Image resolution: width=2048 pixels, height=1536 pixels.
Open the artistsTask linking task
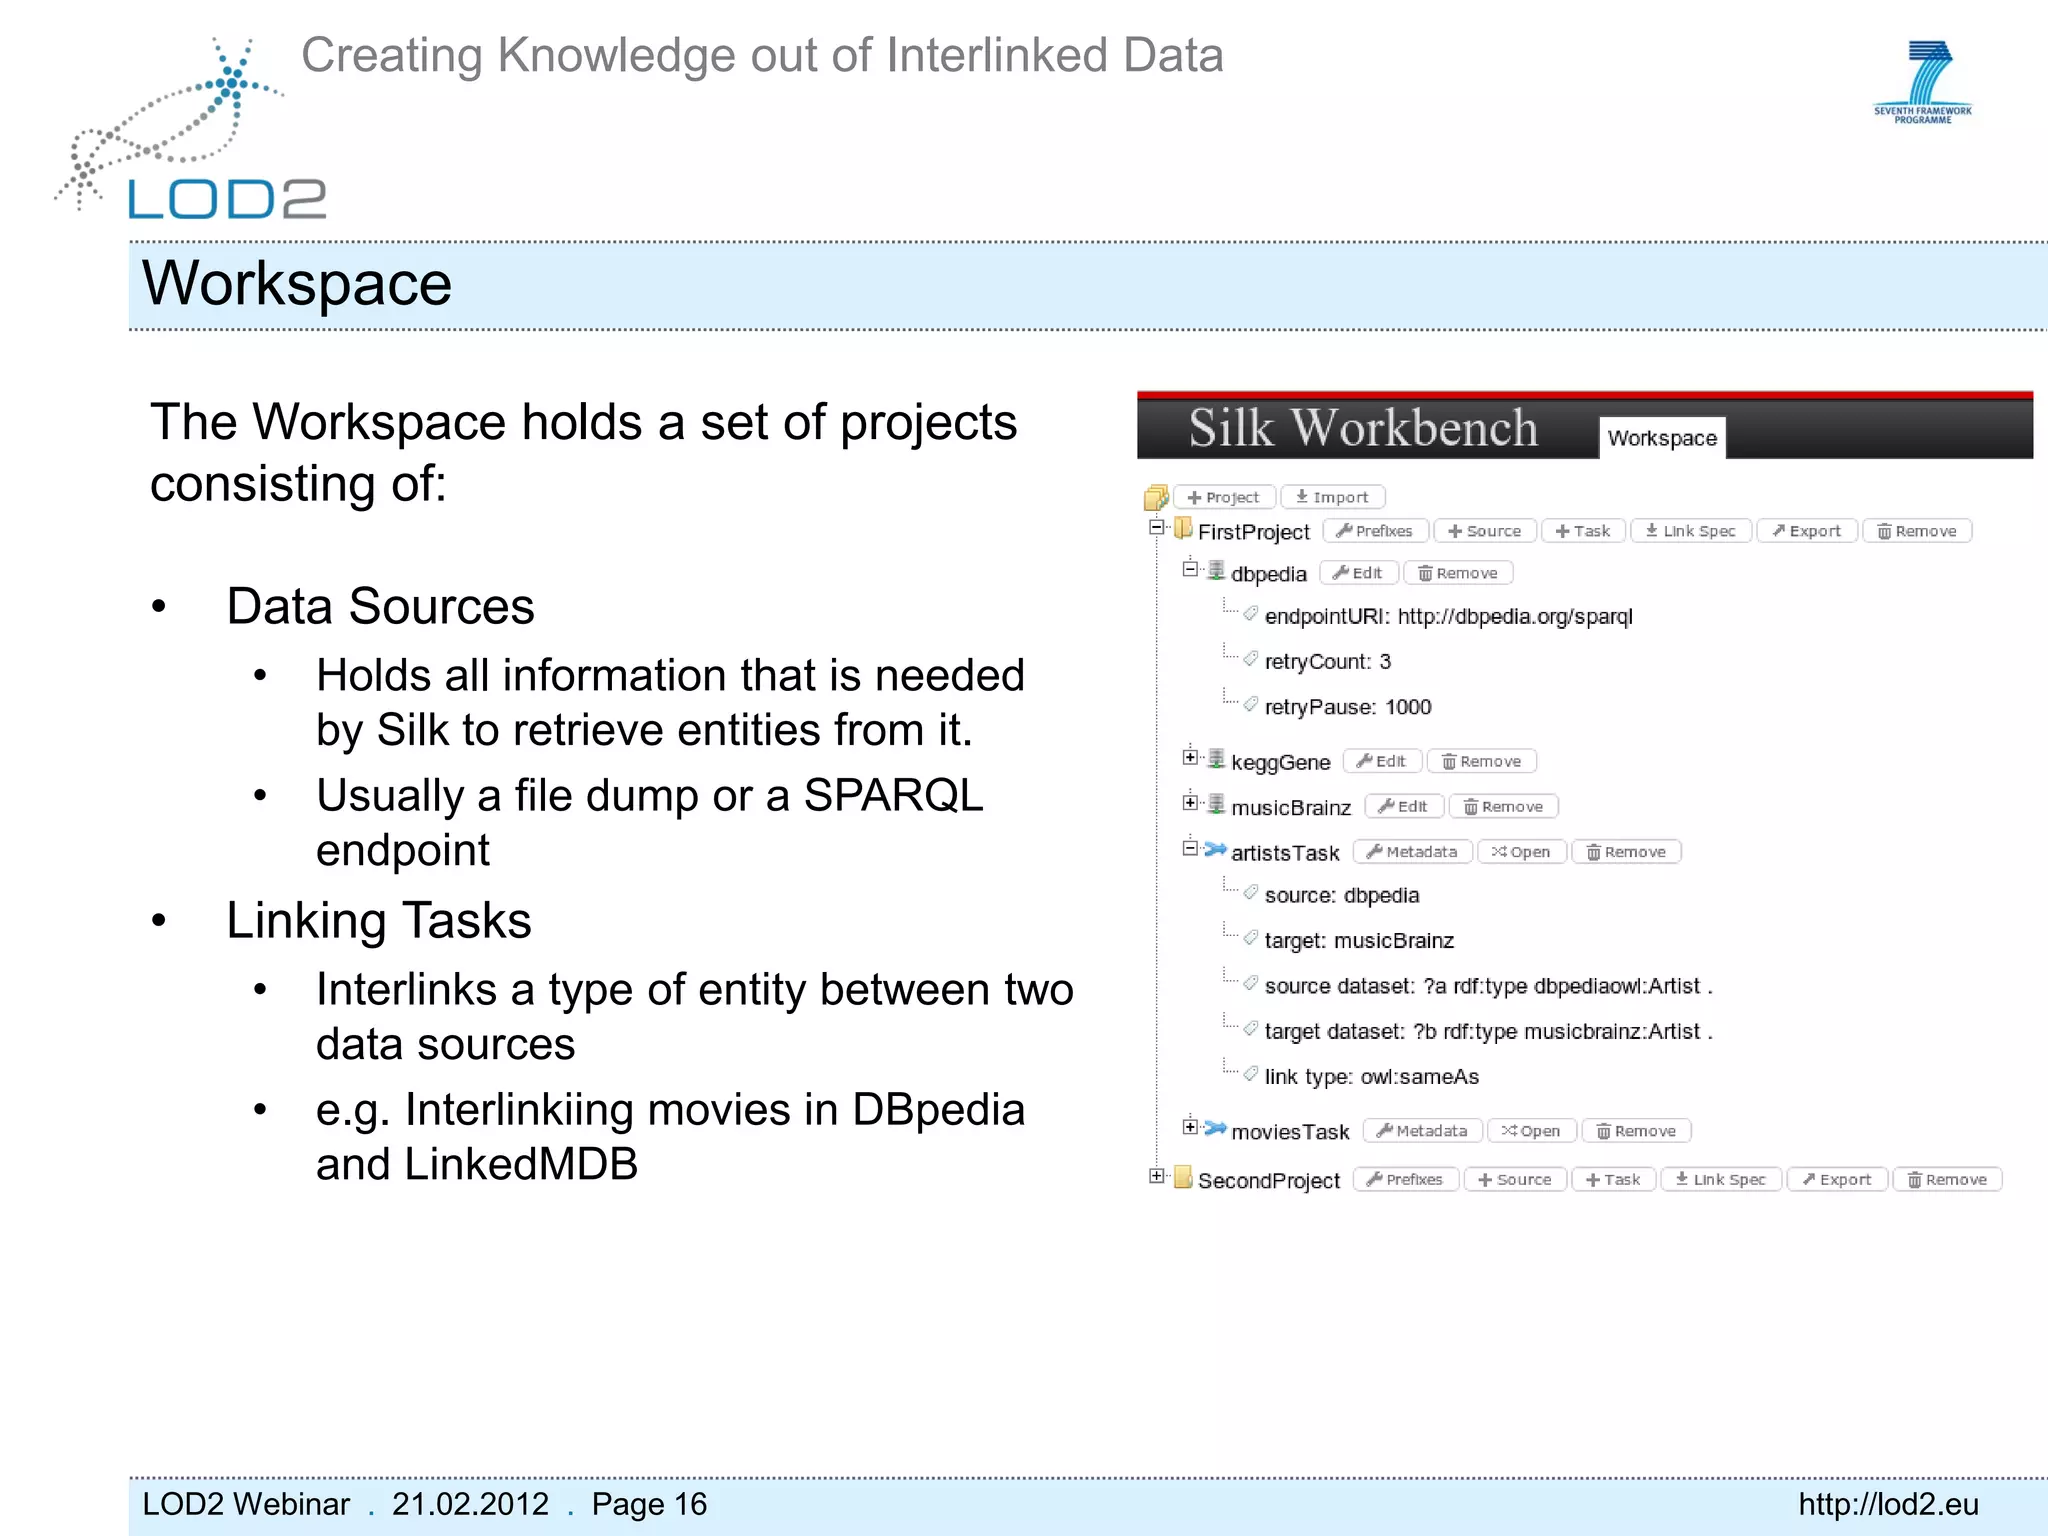pos(1521,852)
